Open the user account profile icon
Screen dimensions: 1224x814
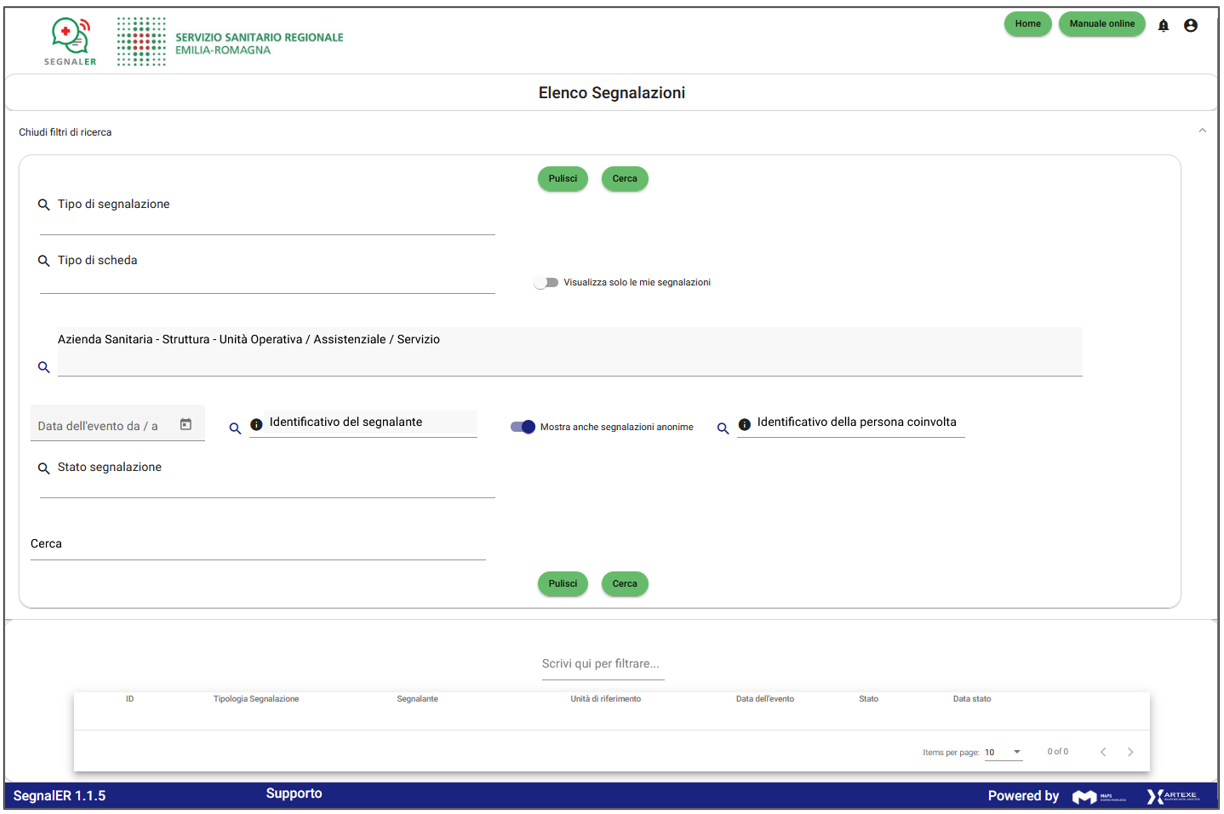point(1190,26)
